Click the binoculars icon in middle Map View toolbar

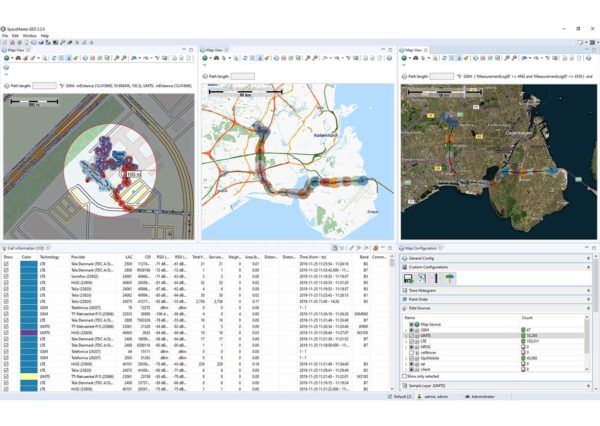(x=217, y=58)
